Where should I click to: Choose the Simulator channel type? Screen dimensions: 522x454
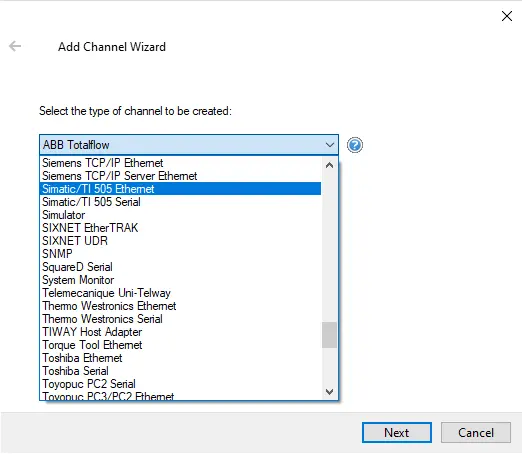pyautogui.click(x=180, y=215)
